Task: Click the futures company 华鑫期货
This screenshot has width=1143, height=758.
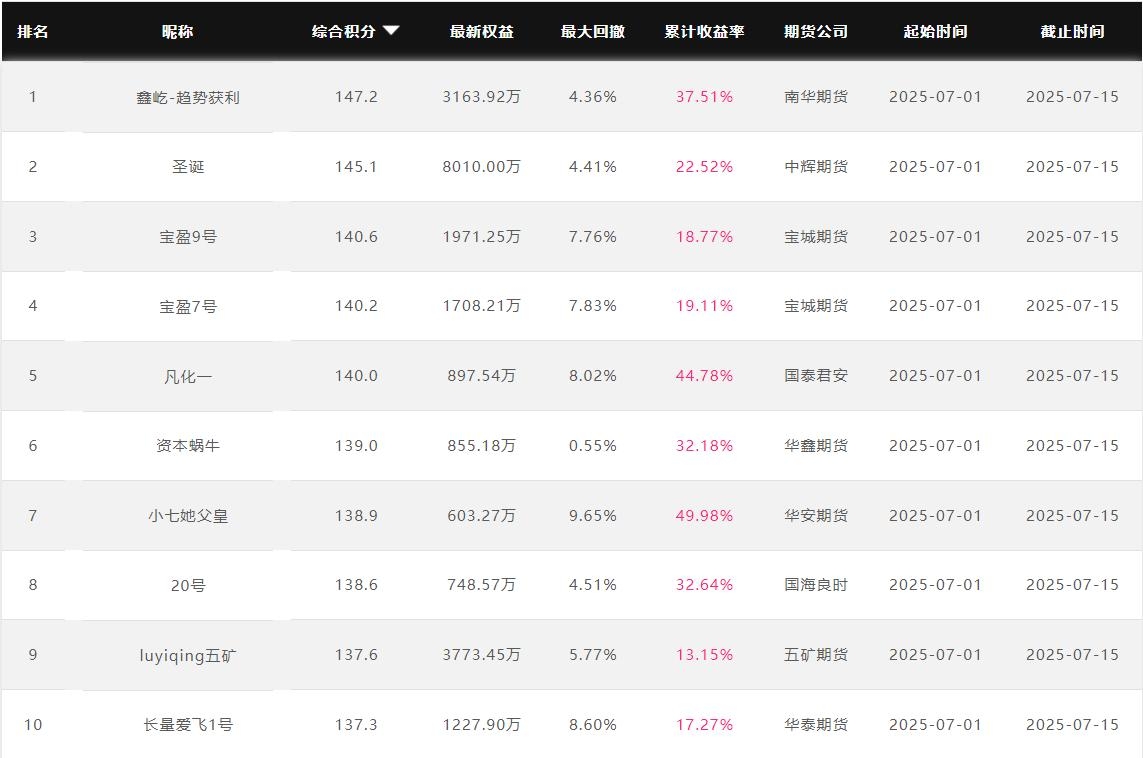Action: tap(816, 446)
